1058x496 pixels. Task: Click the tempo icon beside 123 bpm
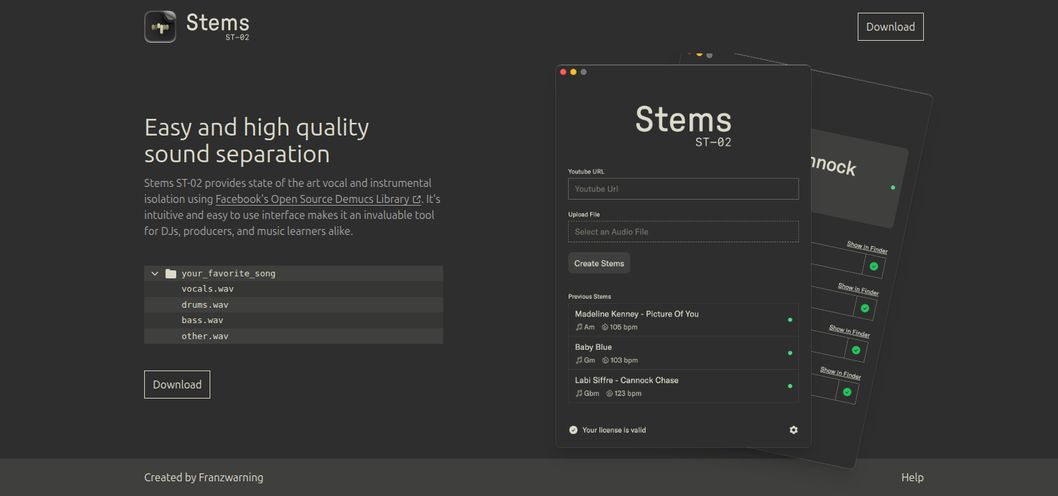click(610, 393)
